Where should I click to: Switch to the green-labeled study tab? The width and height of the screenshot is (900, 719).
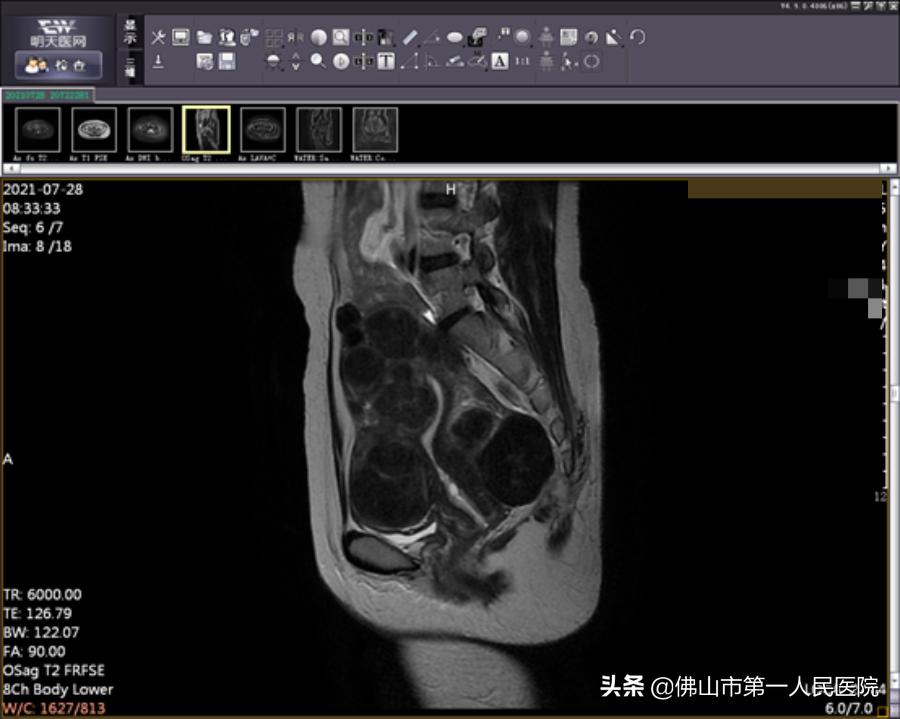point(48,95)
